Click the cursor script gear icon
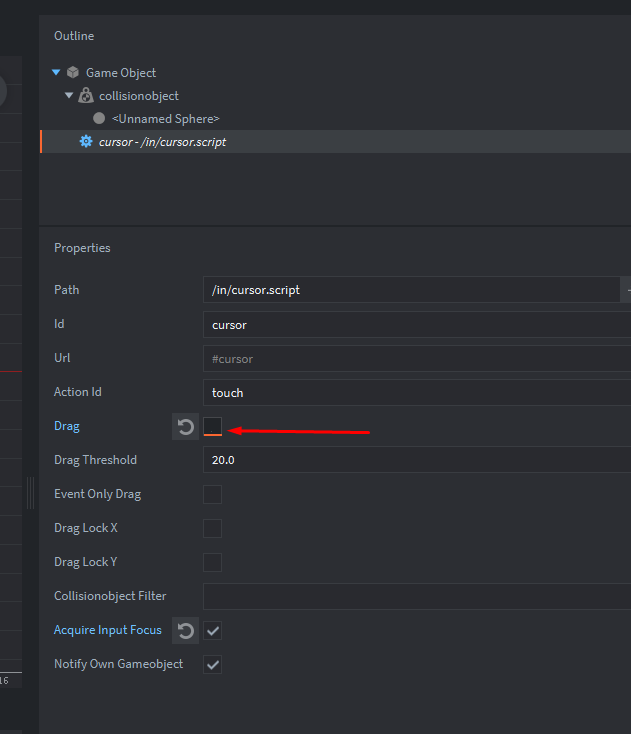 [86, 142]
